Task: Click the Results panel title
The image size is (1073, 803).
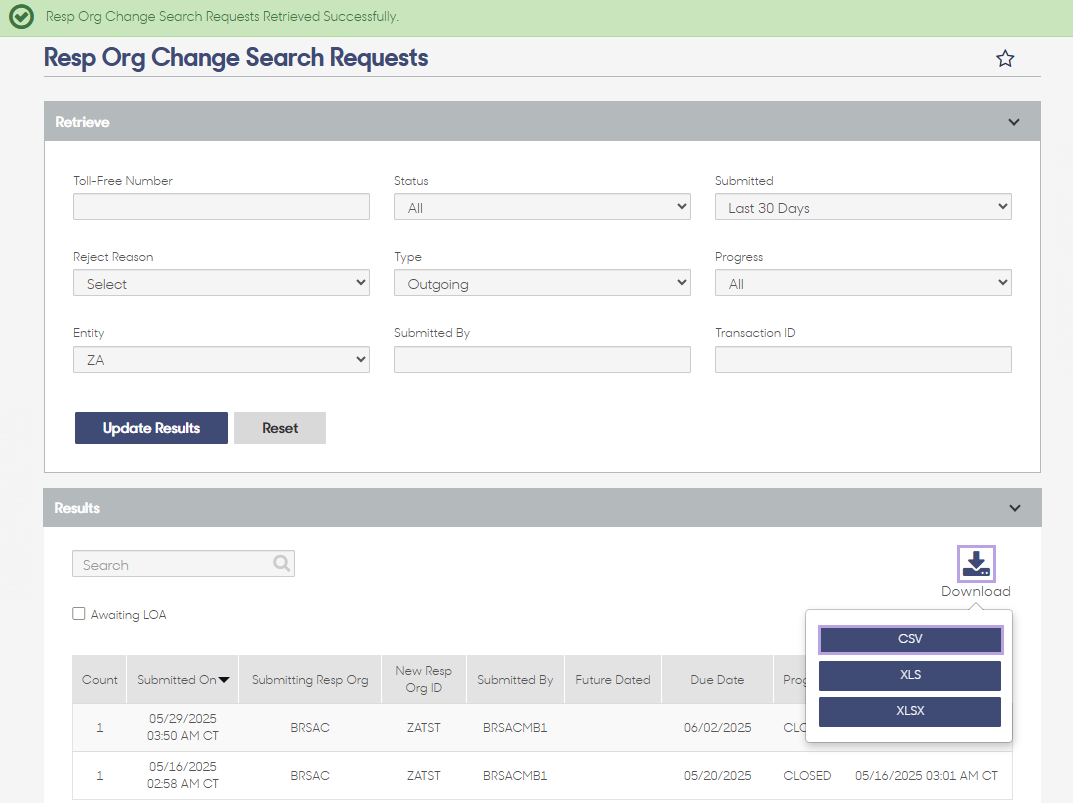Action: (77, 508)
